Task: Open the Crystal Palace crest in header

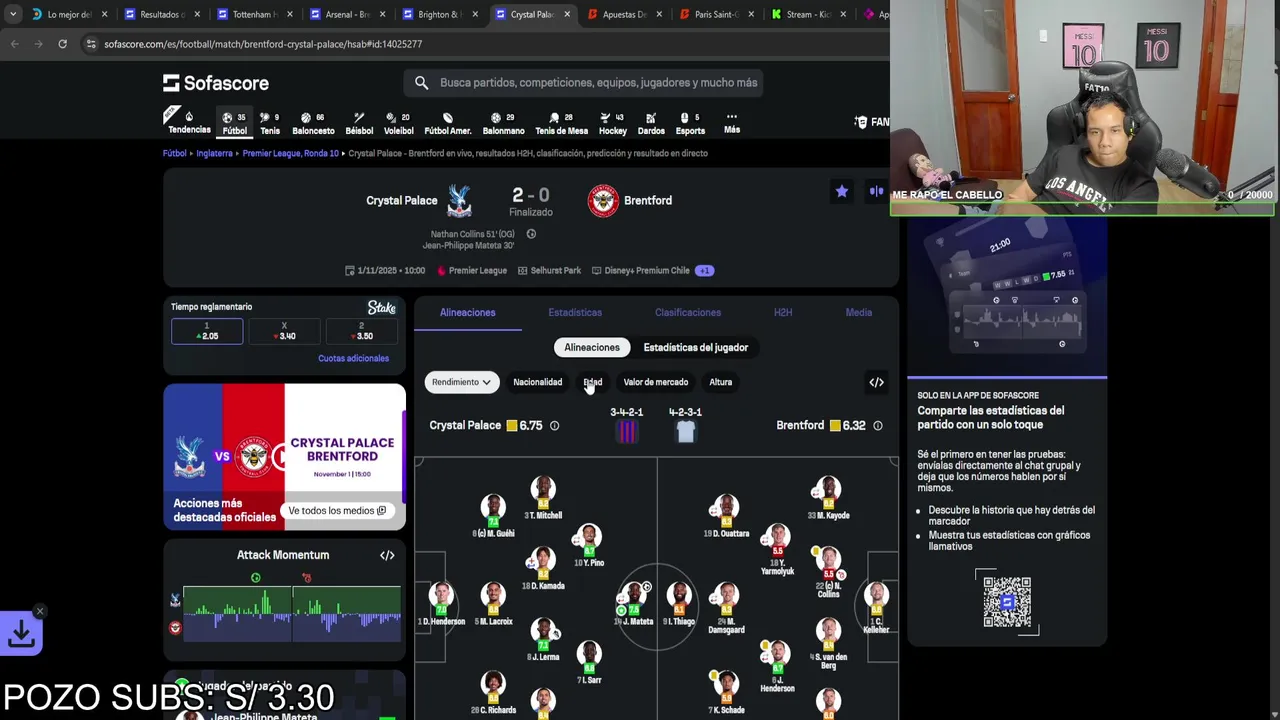Action: [x=459, y=200]
